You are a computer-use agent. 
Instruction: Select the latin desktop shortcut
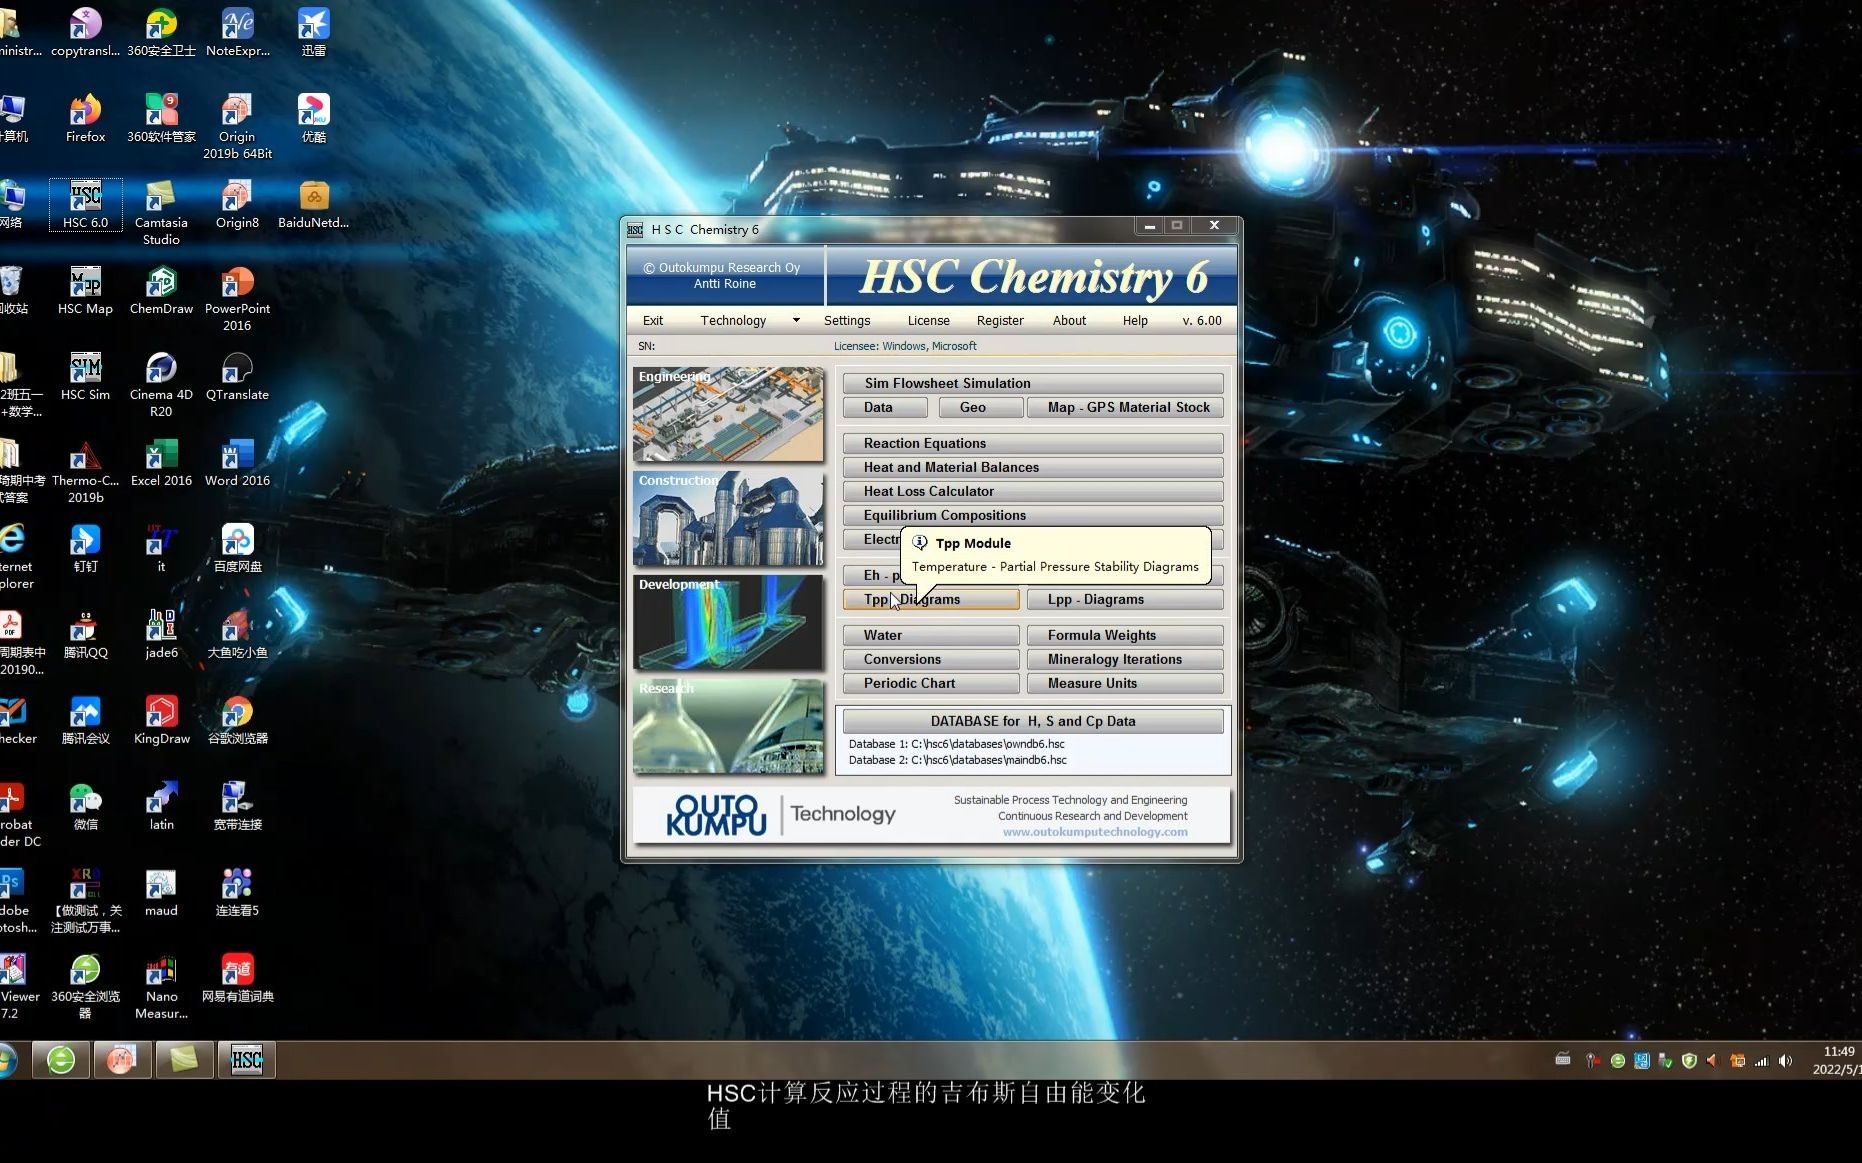(x=161, y=807)
